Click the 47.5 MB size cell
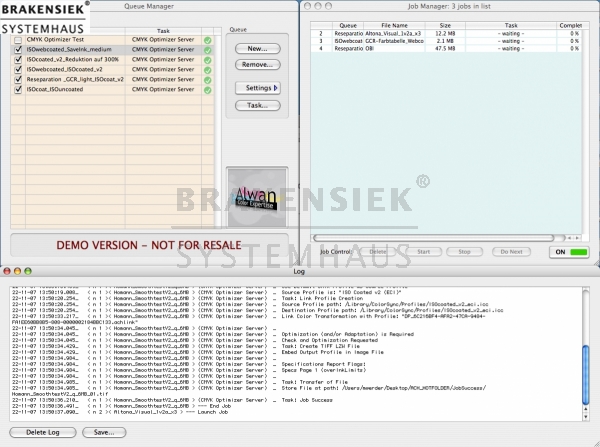 [445, 49]
